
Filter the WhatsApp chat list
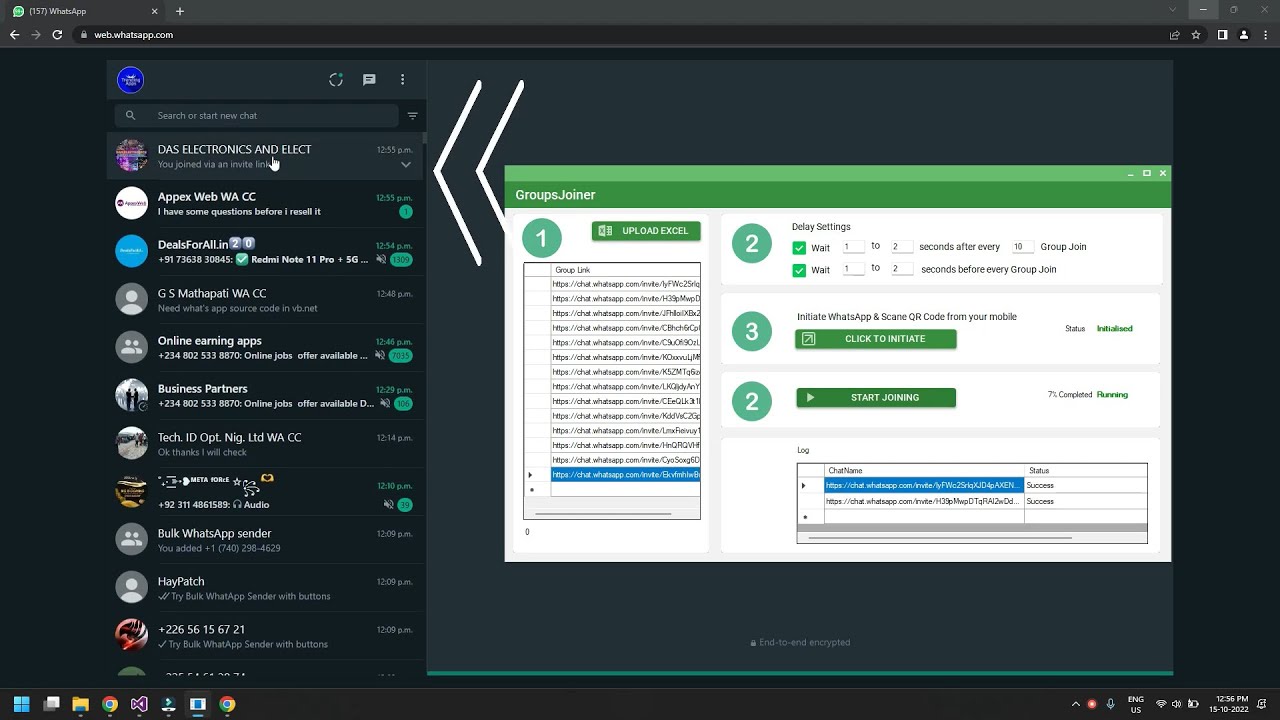click(413, 115)
